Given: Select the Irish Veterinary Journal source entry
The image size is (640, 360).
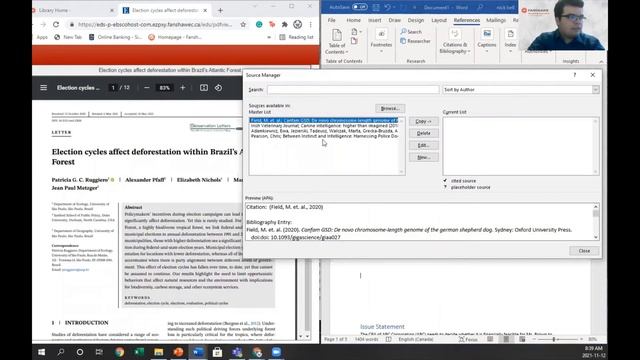Looking at the screenshot, I should [324, 126].
